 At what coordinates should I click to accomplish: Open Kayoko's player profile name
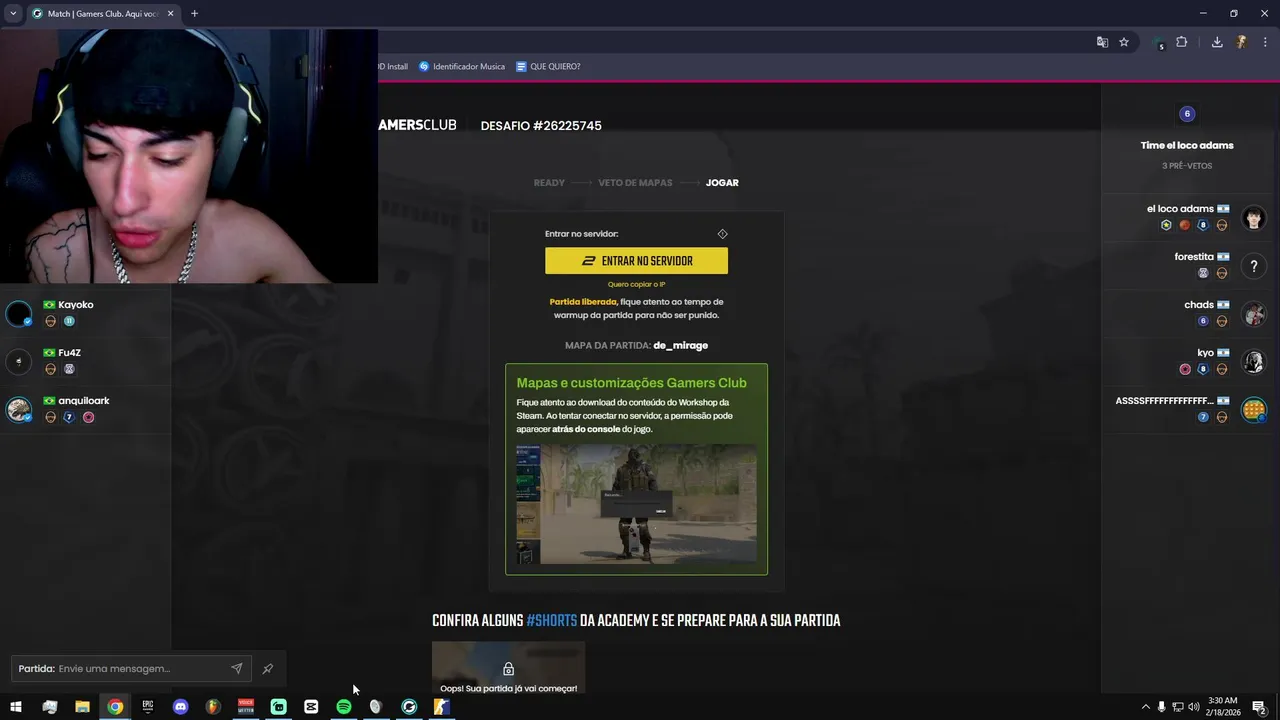pyautogui.click(x=76, y=305)
